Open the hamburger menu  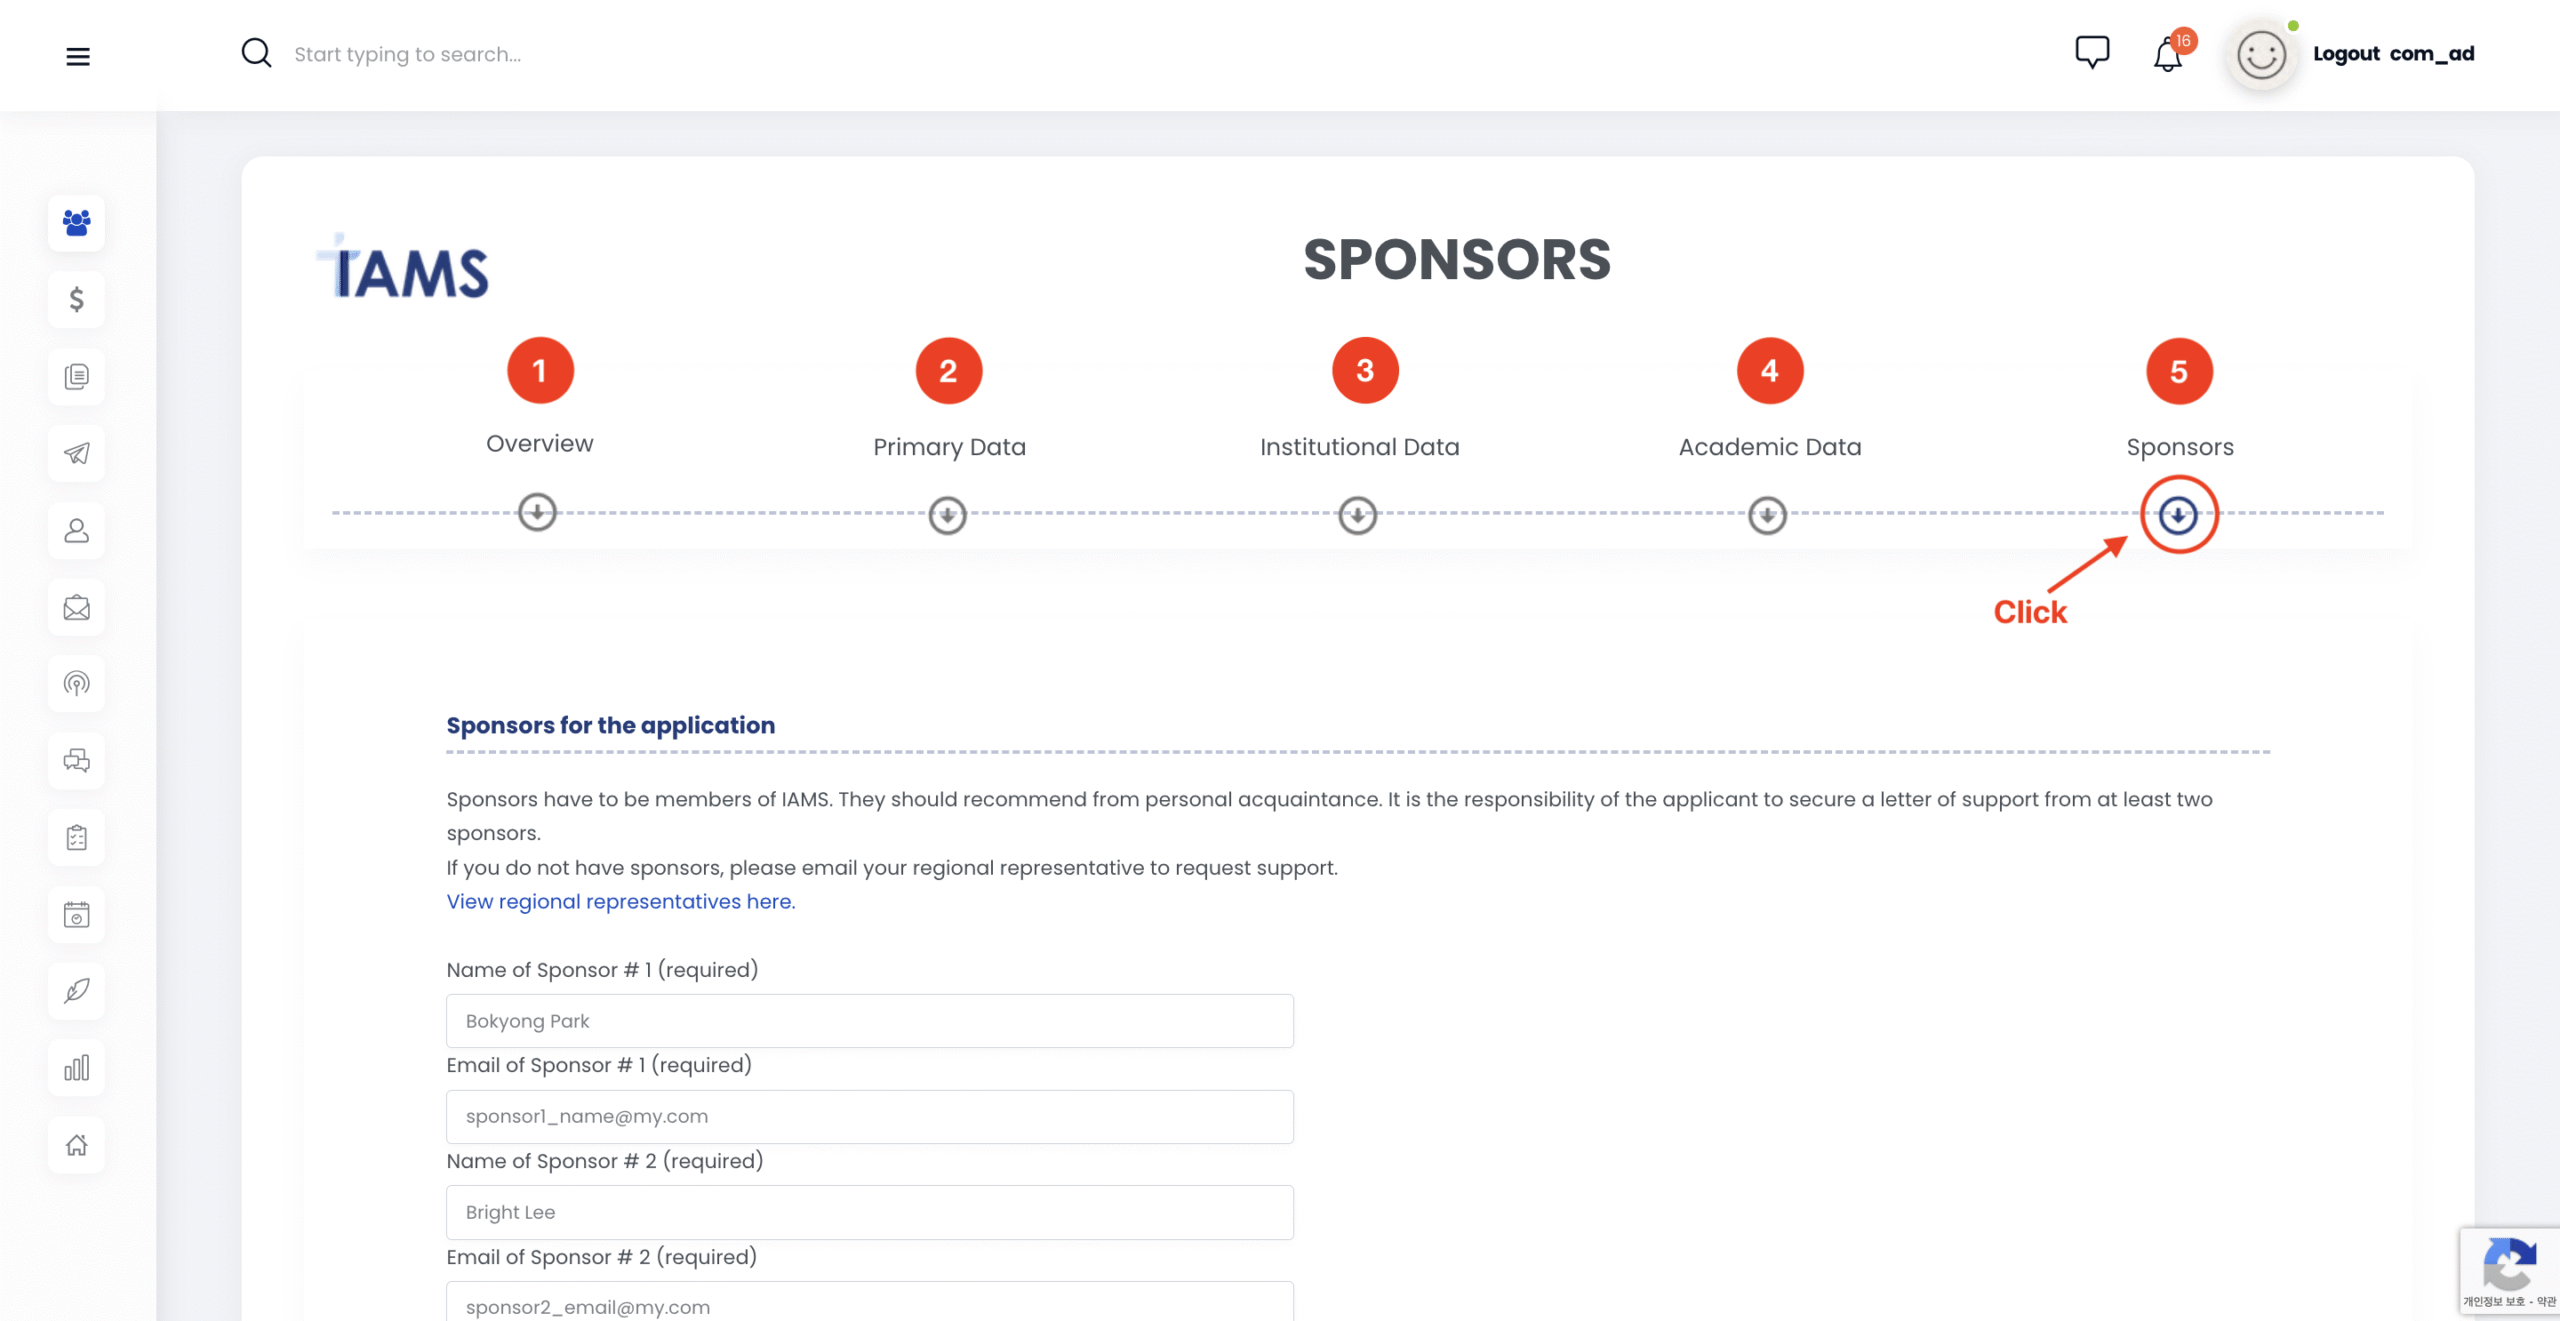click(x=78, y=56)
